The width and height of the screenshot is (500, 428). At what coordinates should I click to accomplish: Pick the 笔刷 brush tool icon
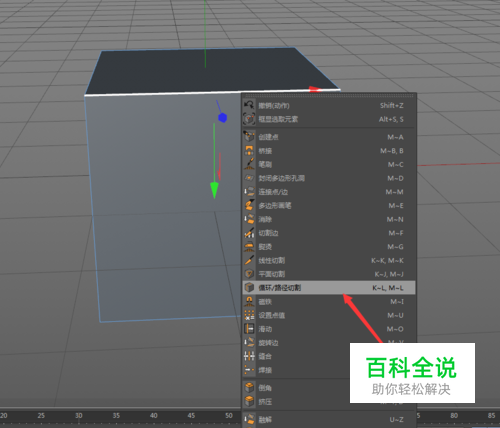(x=249, y=164)
